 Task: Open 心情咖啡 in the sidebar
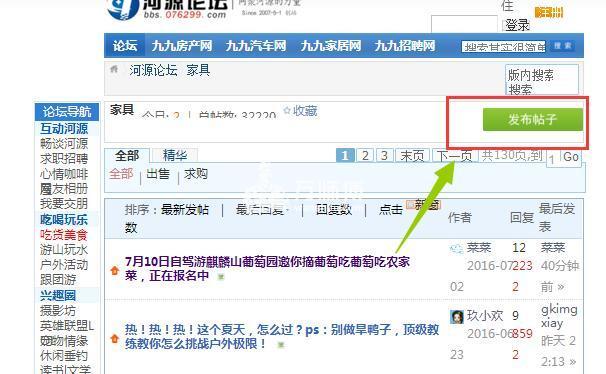click(x=64, y=174)
